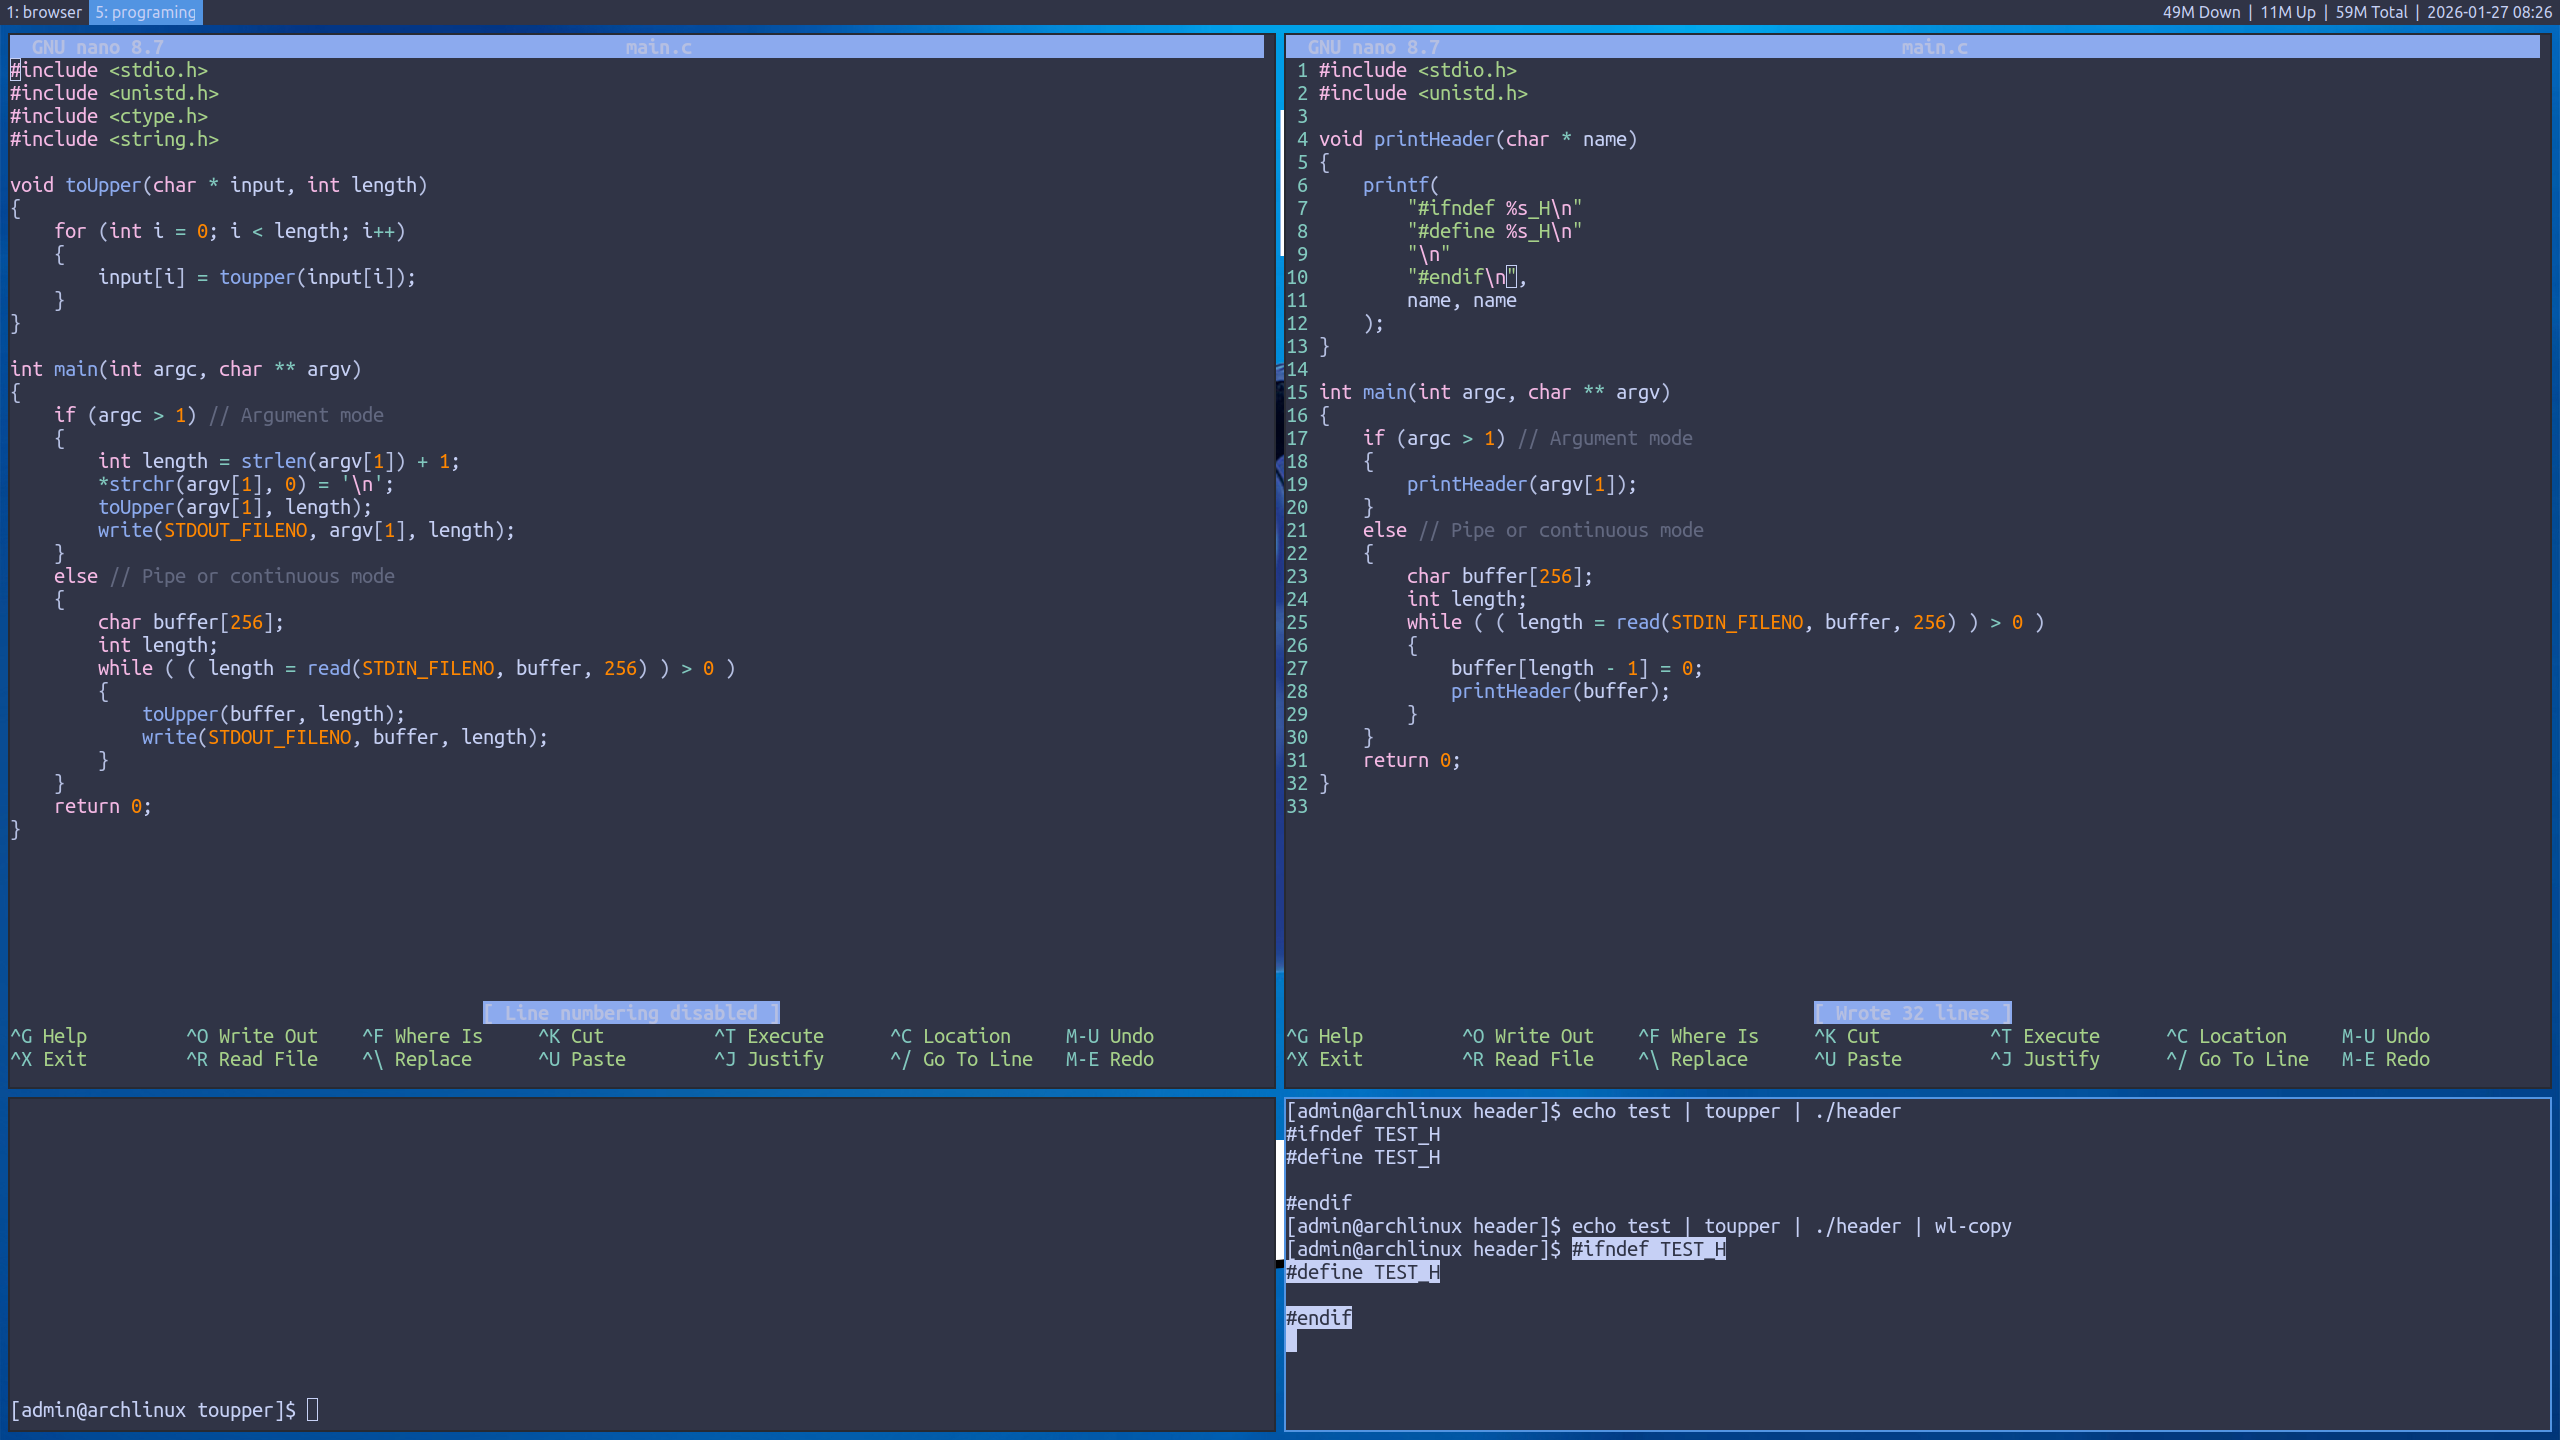Click ^O Write Out in left nano
The image size is (2560, 1440).
click(252, 1036)
